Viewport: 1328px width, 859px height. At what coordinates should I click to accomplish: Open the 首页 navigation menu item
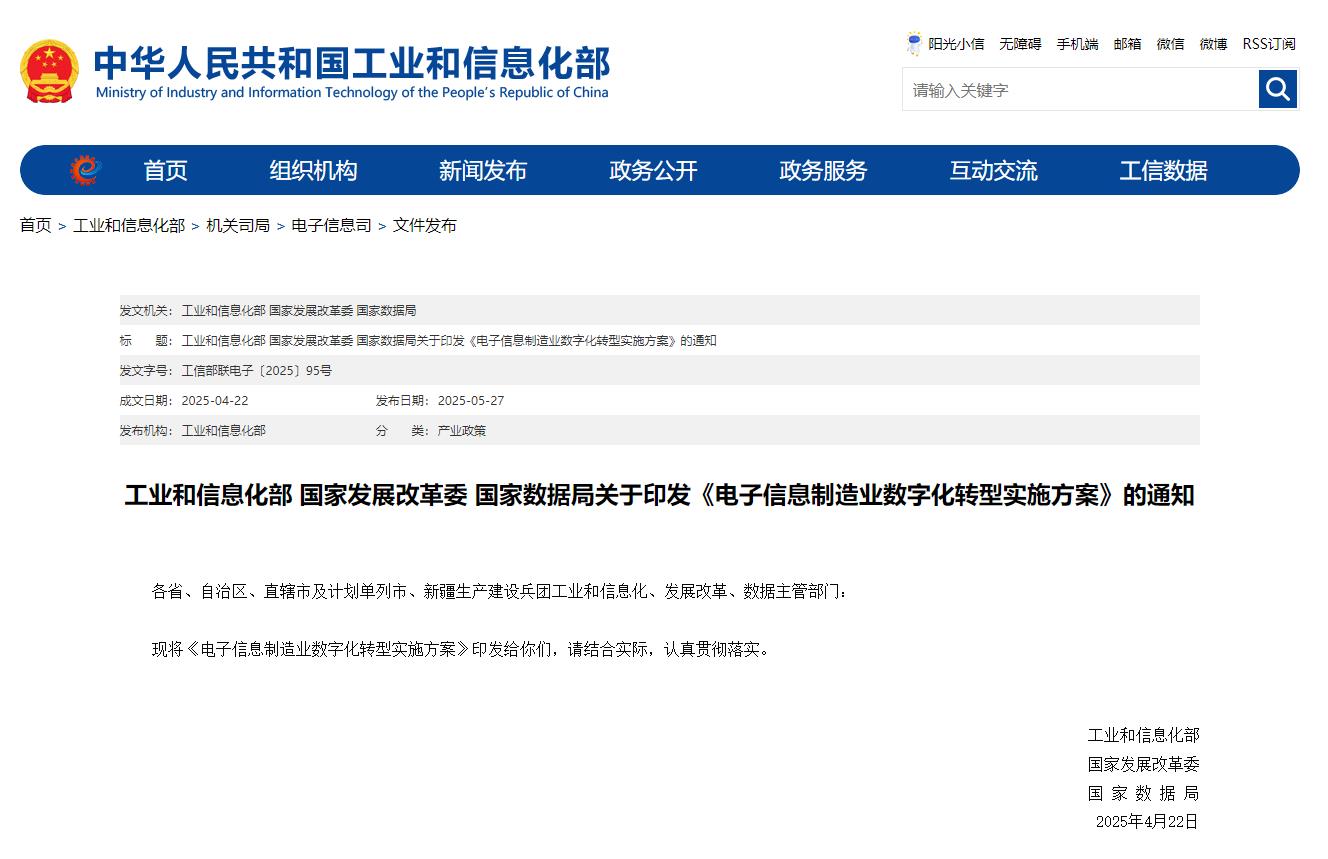(165, 171)
